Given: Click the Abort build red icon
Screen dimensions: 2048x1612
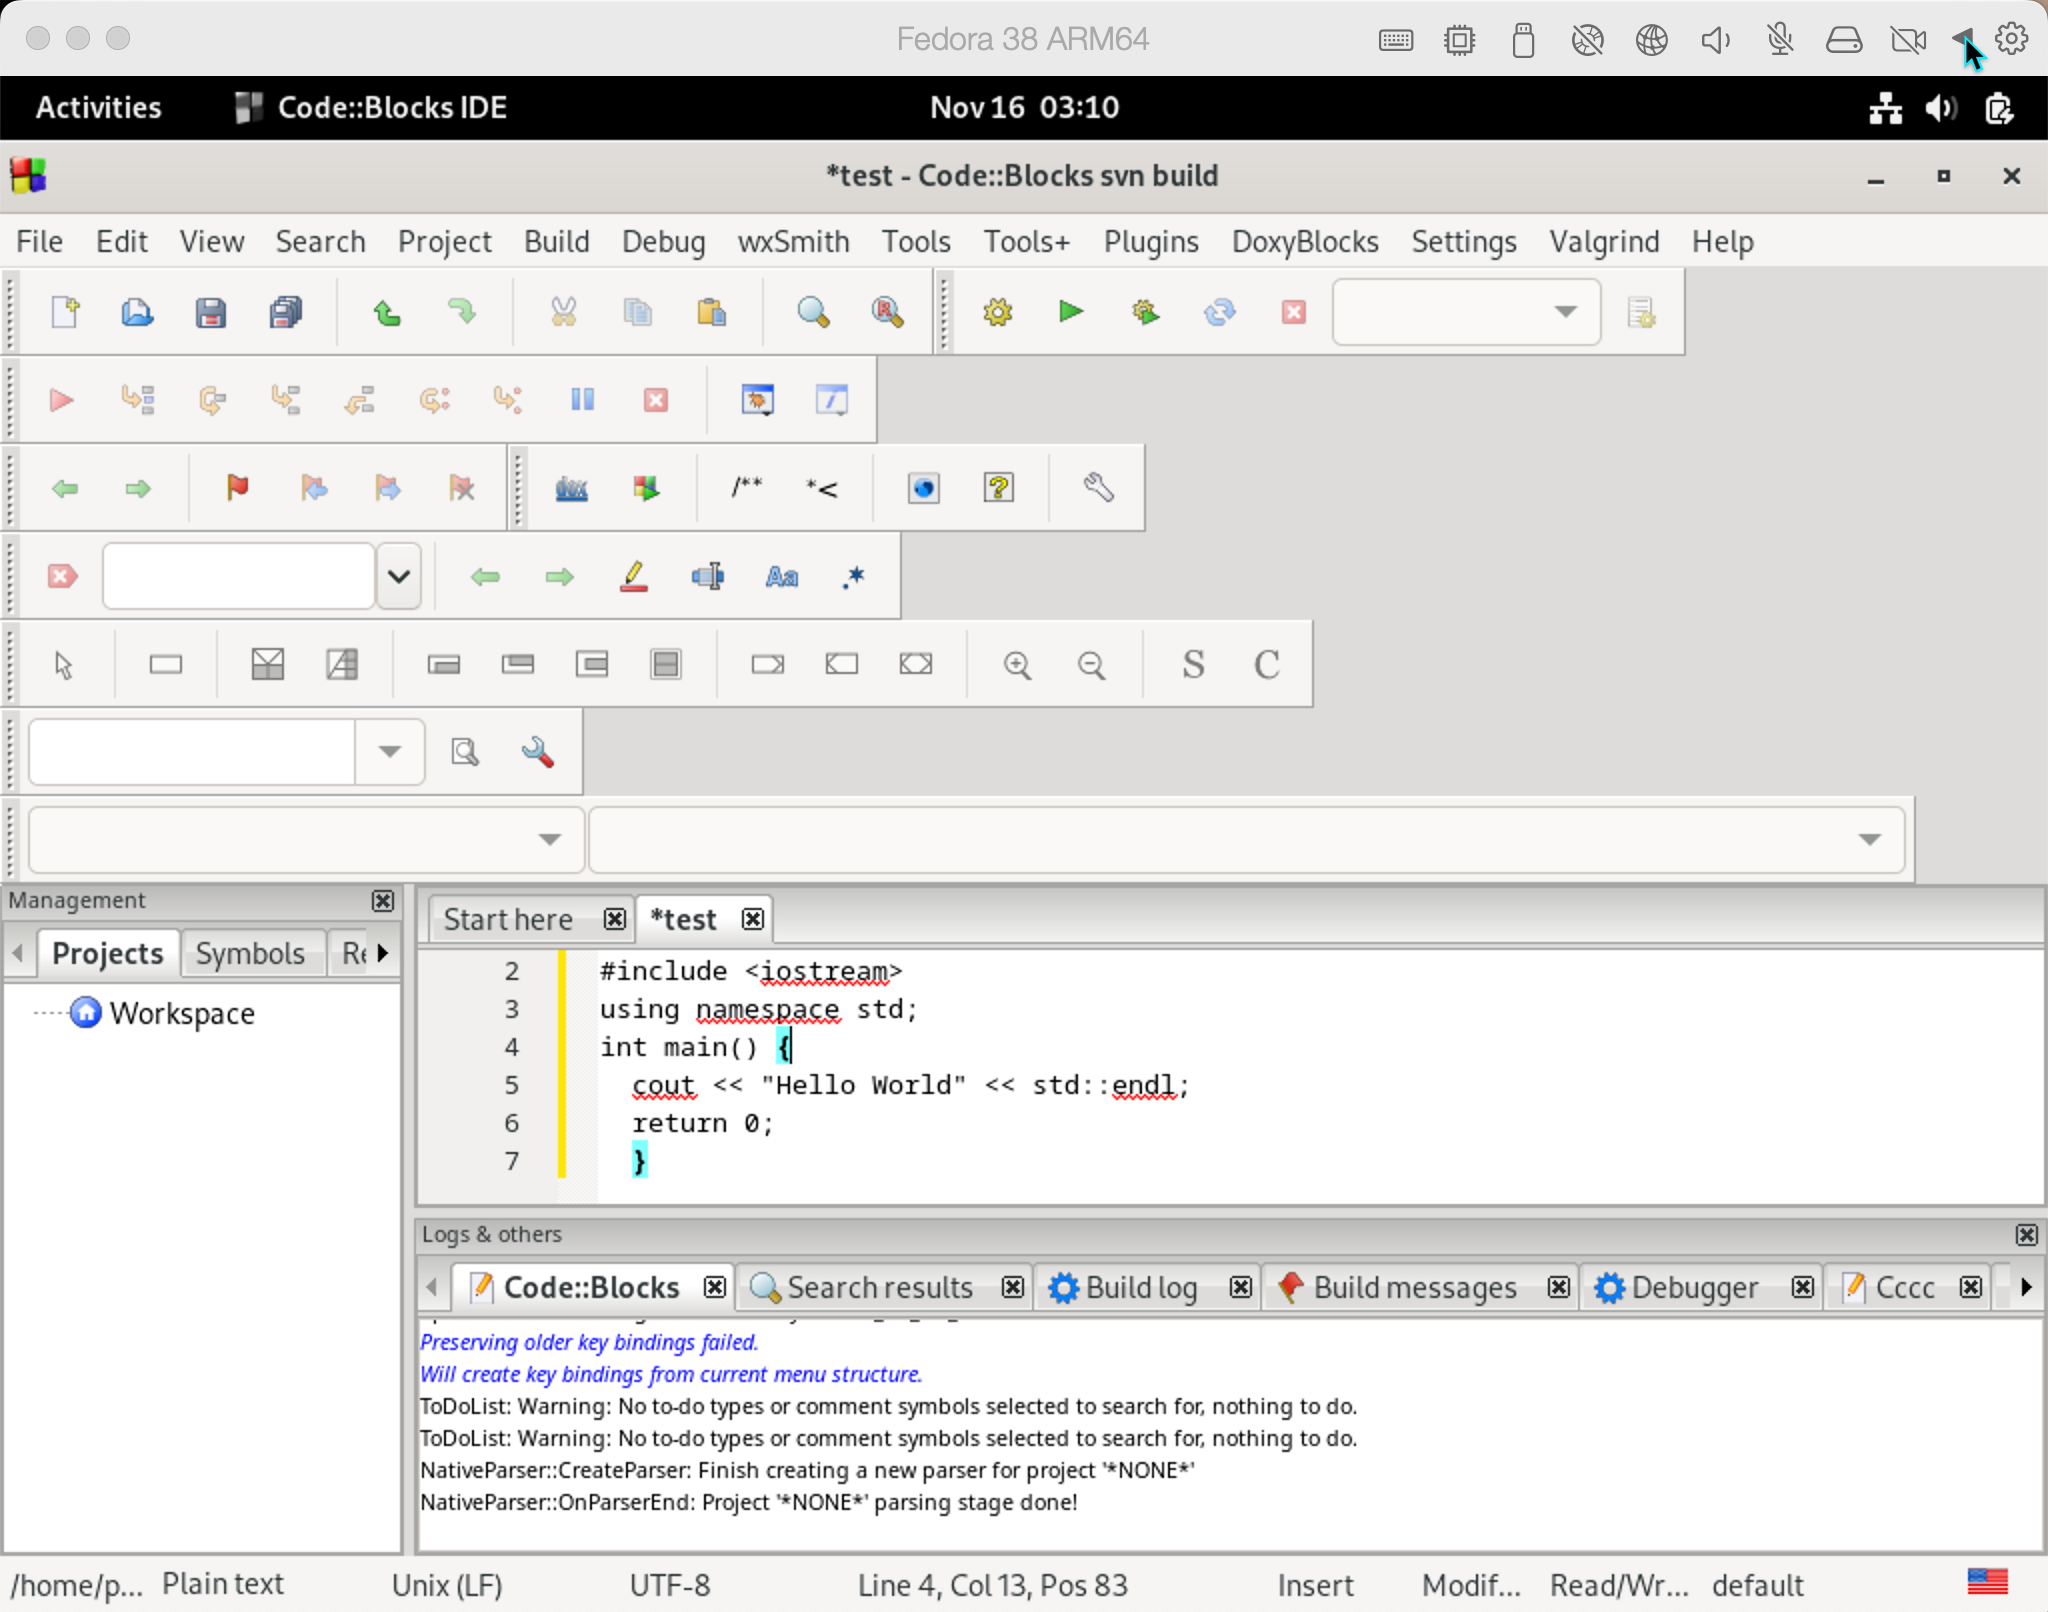Looking at the screenshot, I should point(1293,312).
